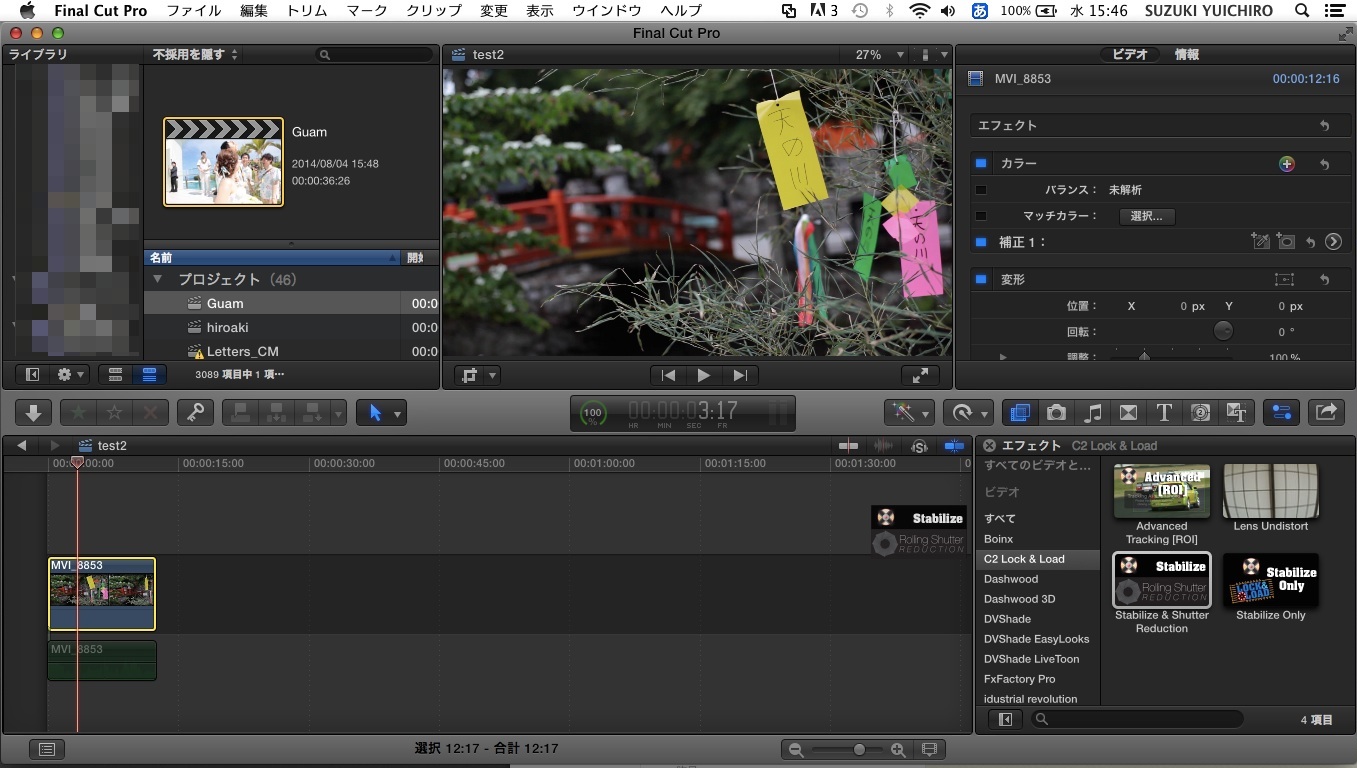Screen dimensions: 1357x768
Task: Open the Transitions browser icon
Action: click(x=1128, y=412)
